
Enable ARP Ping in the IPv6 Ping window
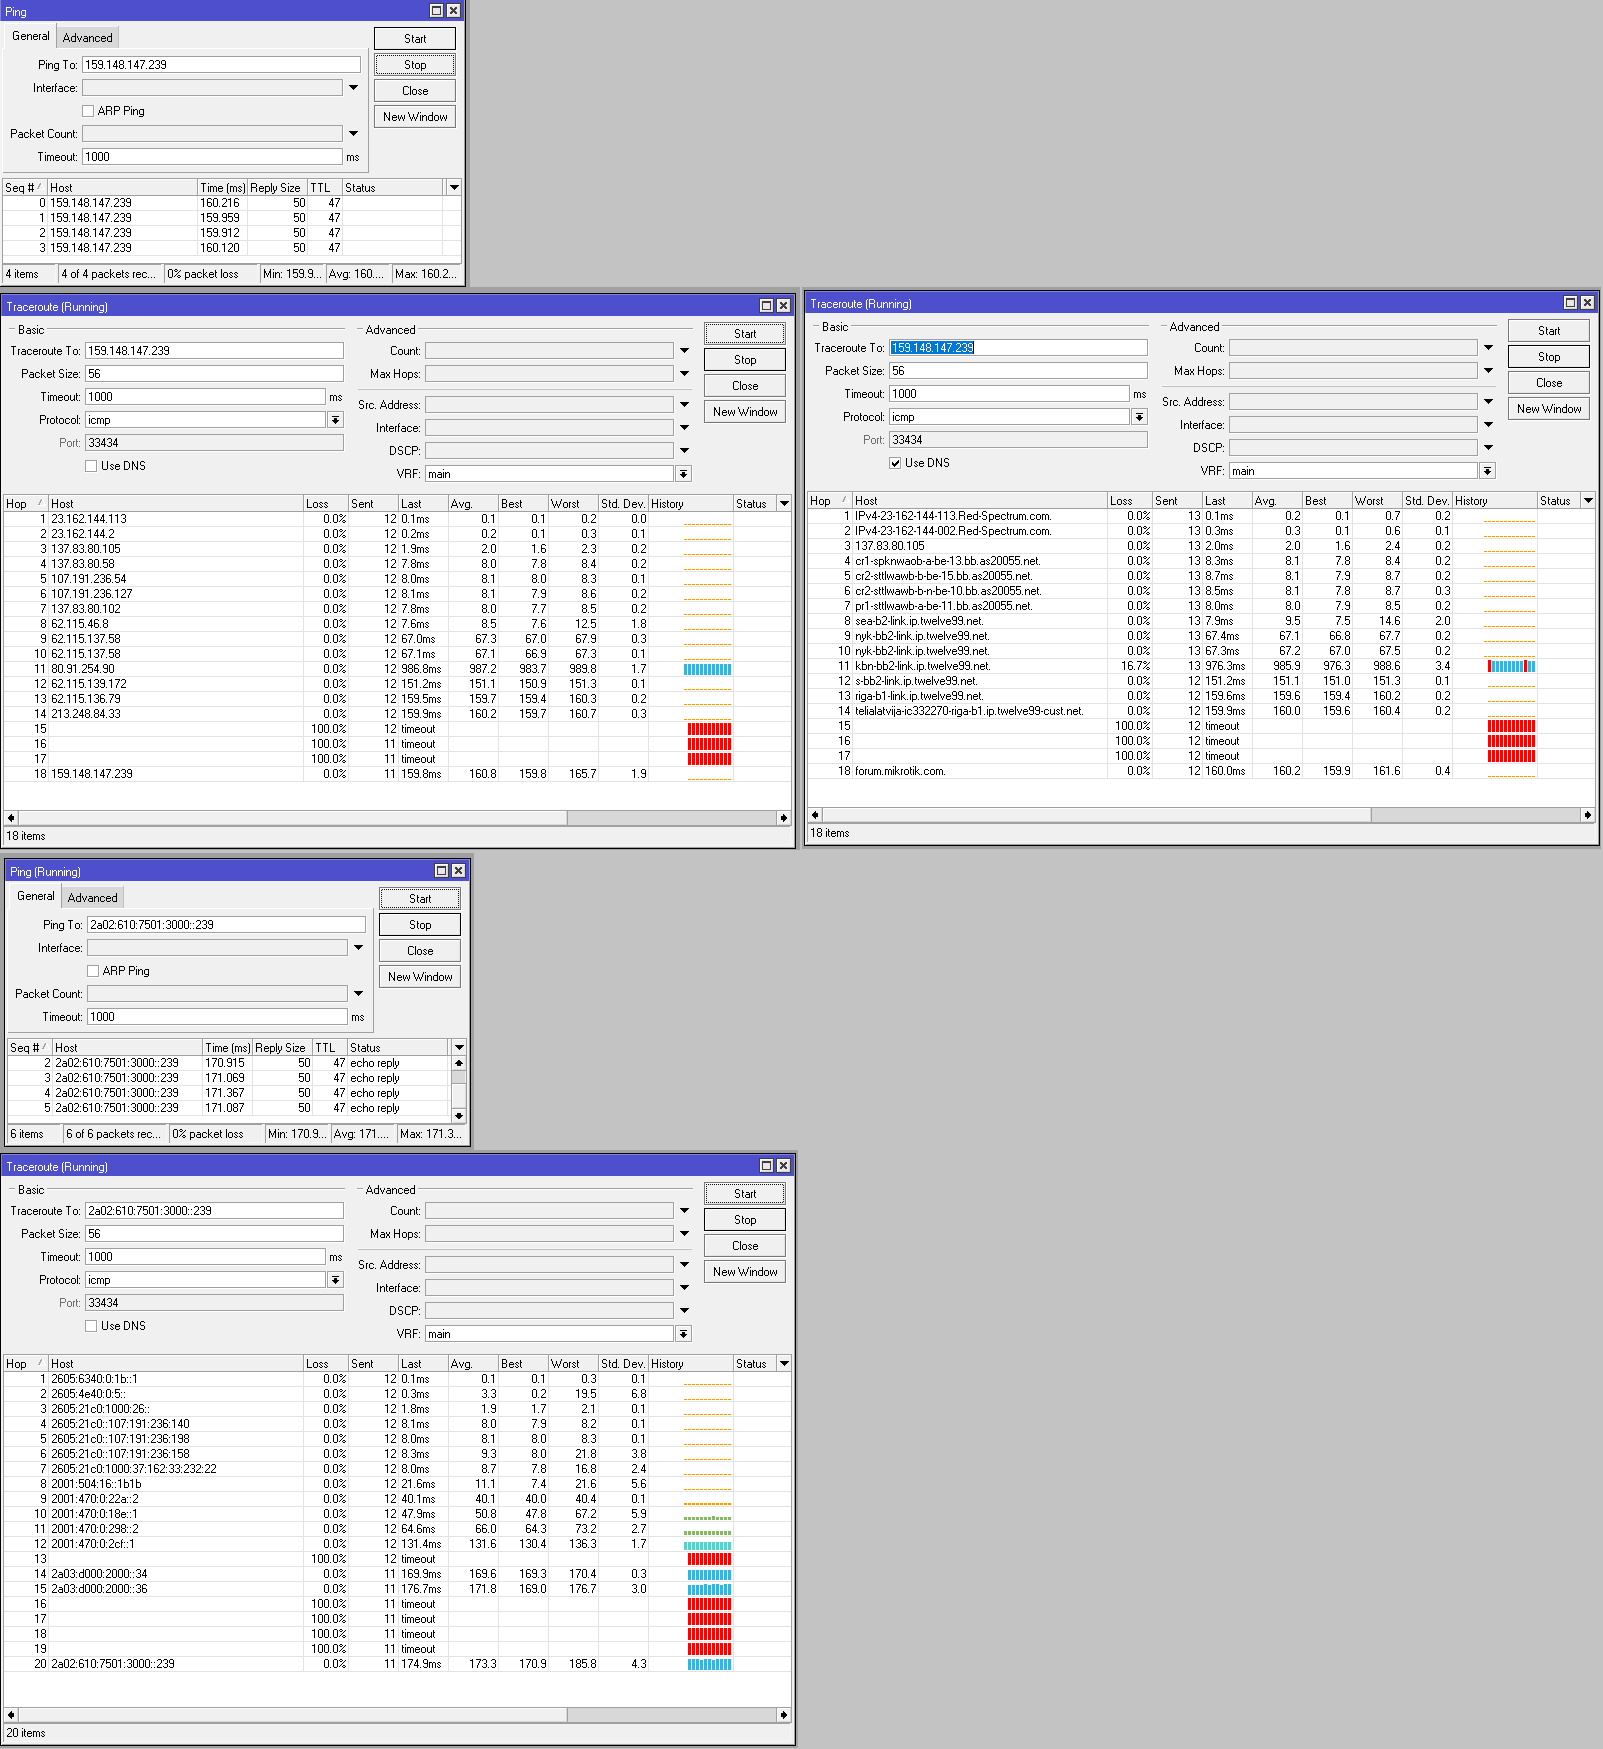click(92, 970)
